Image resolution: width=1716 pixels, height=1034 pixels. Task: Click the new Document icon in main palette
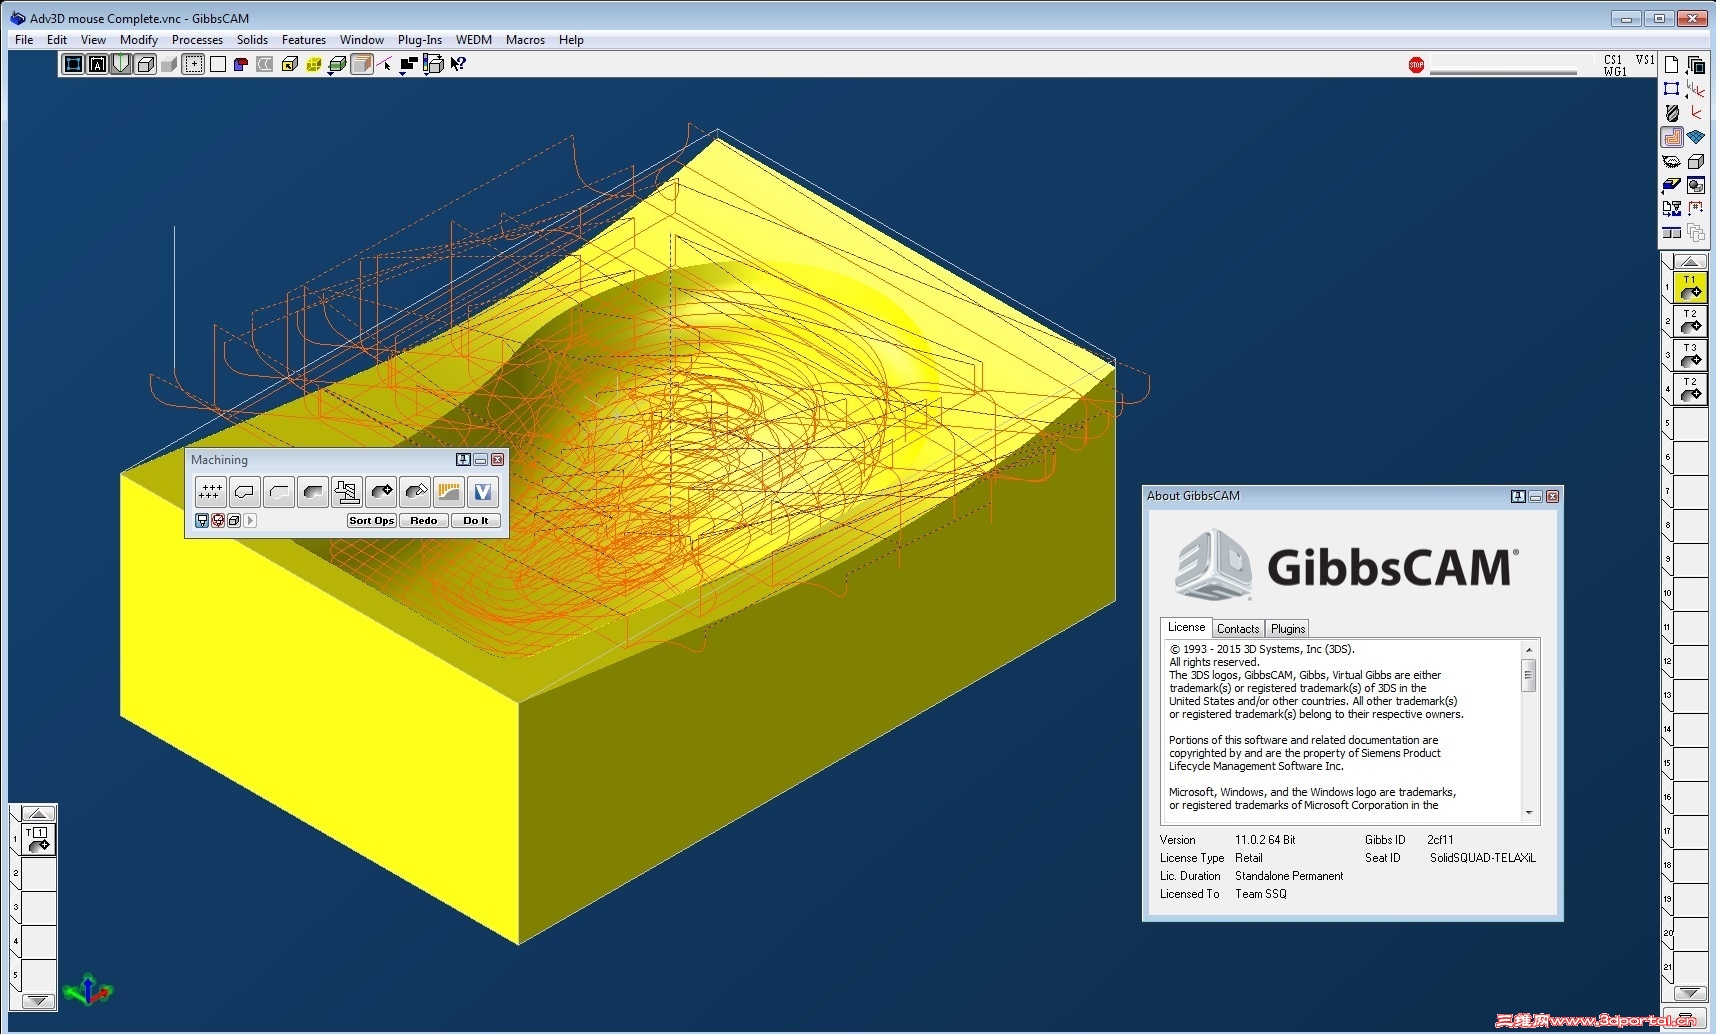pyautogui.click(x=1672, y=65)
